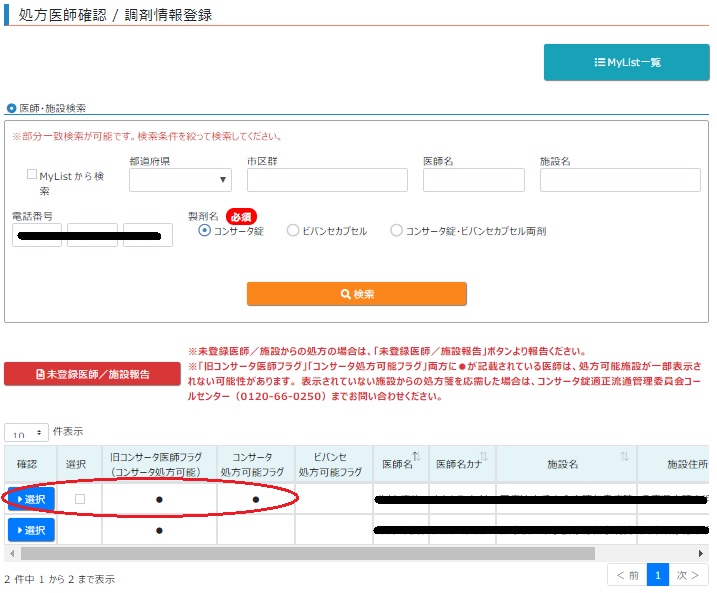
Task: Click the 市区群 input field
Action: (327, 180)
